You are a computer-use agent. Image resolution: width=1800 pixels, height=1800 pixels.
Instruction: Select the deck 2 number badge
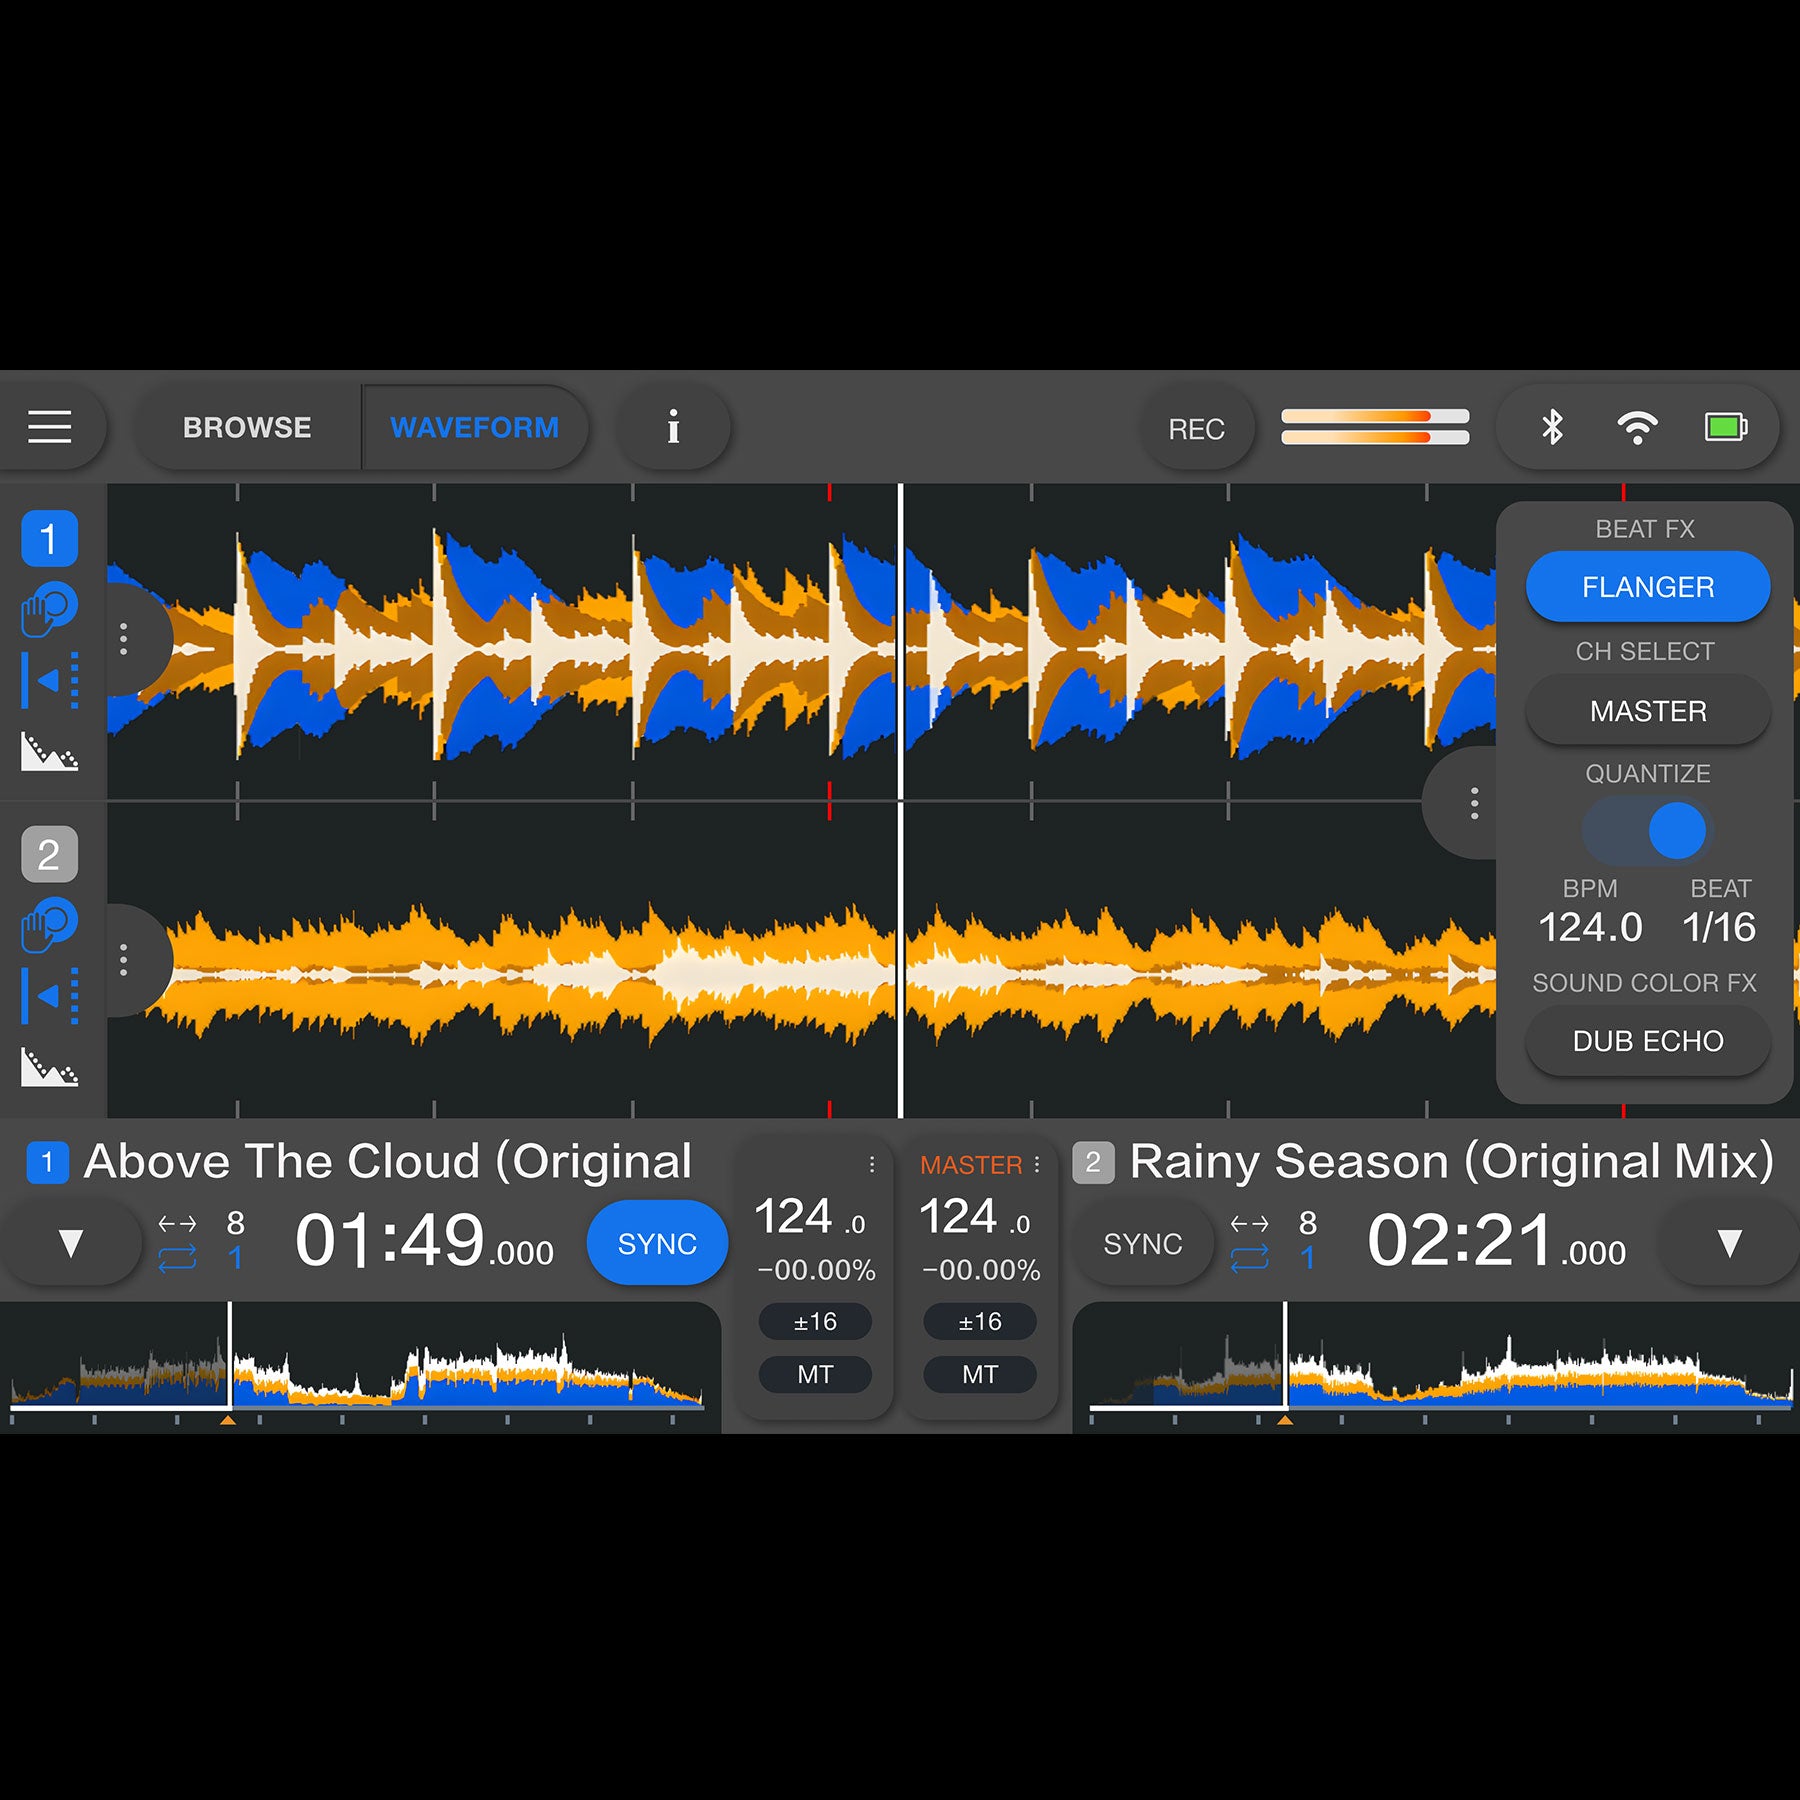(49, 854)
